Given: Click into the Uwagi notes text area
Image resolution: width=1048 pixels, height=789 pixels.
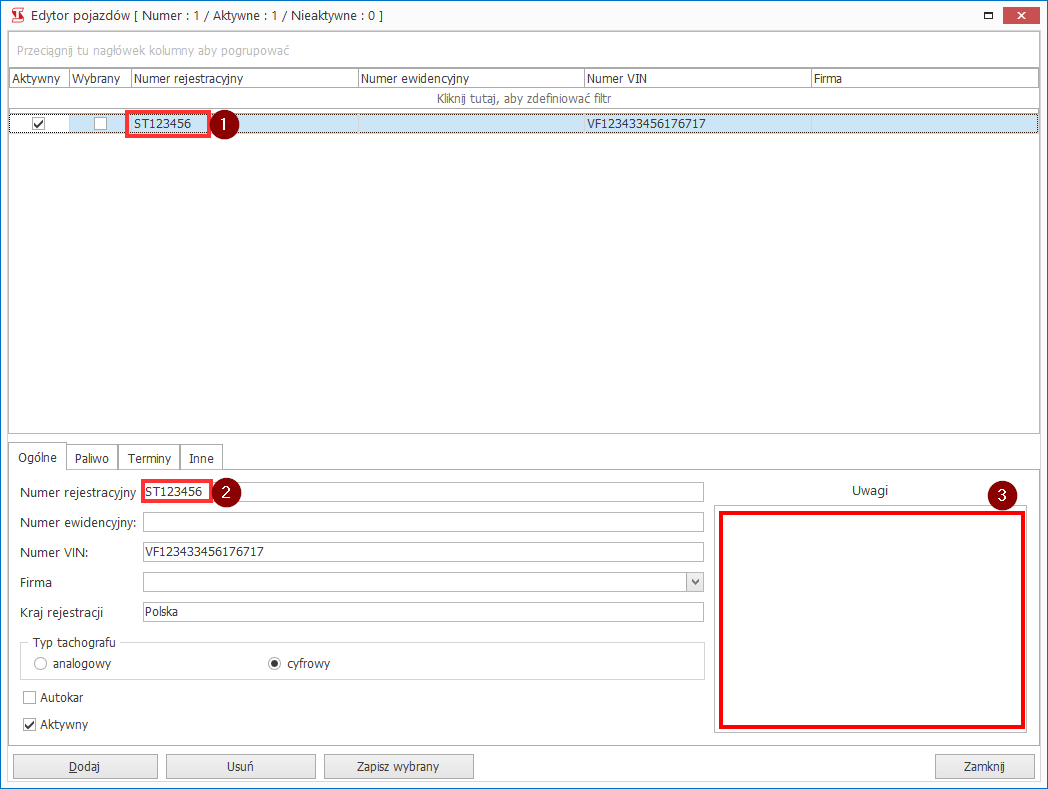Looking at the screenshot, I should click(x=871, y=620).
